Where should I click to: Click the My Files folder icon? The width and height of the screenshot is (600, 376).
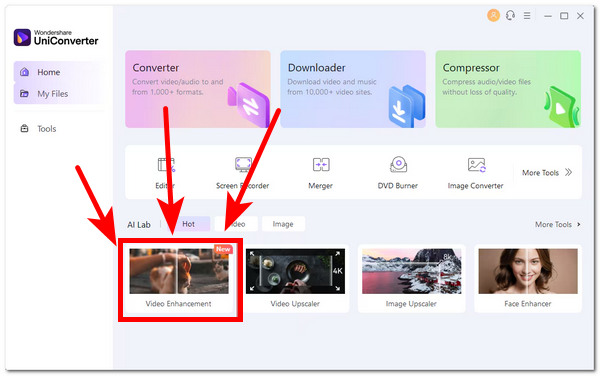[x=24, y=94]
